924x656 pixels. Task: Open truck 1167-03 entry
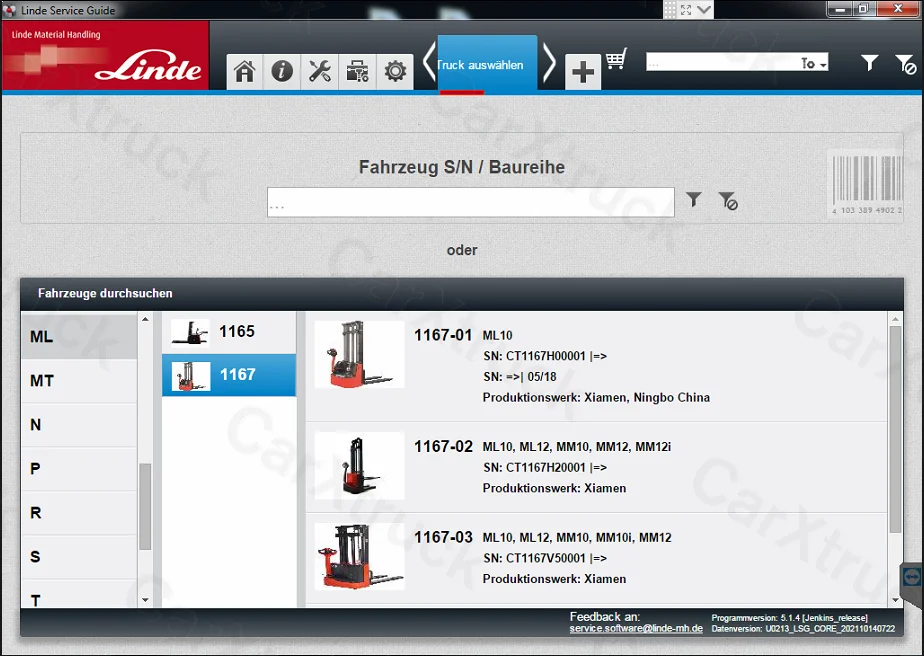click(596, 558)
